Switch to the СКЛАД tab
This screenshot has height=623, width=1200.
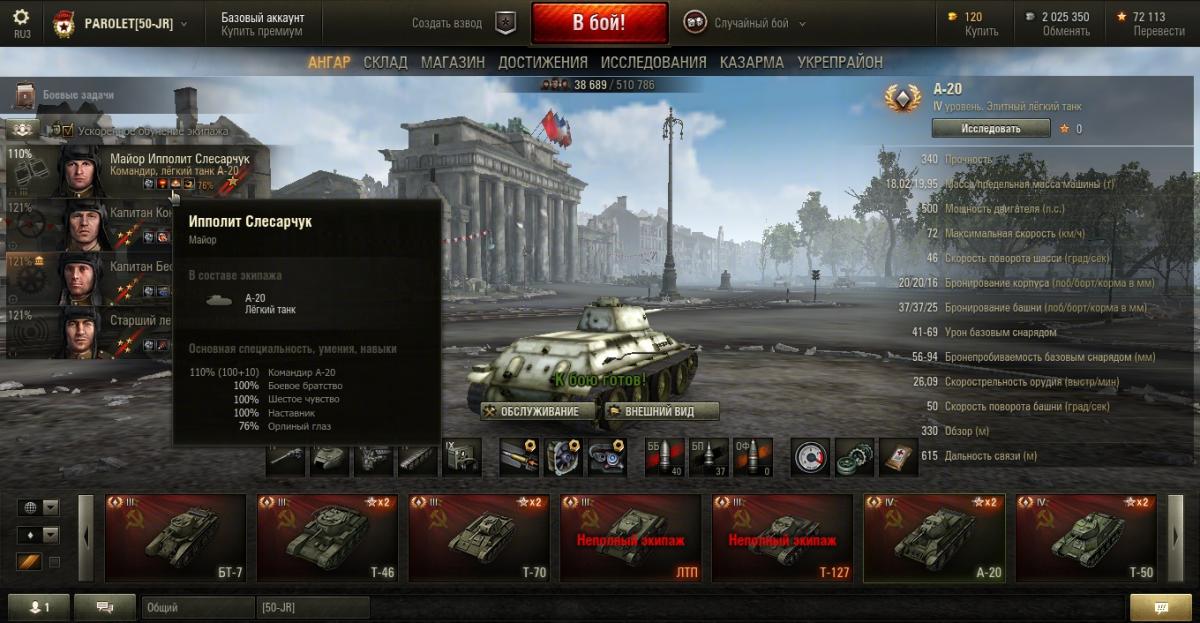tap(385, 62)
